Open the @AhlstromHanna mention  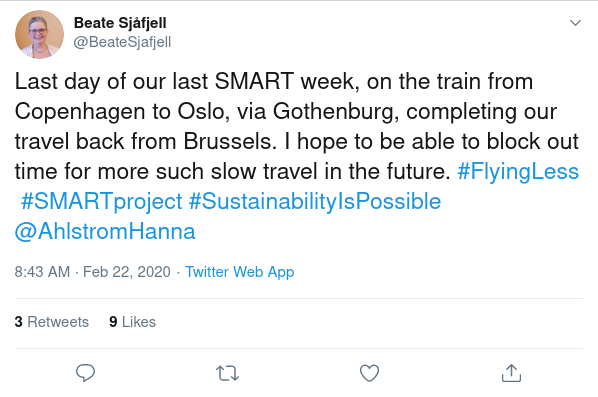coord(105,231)
